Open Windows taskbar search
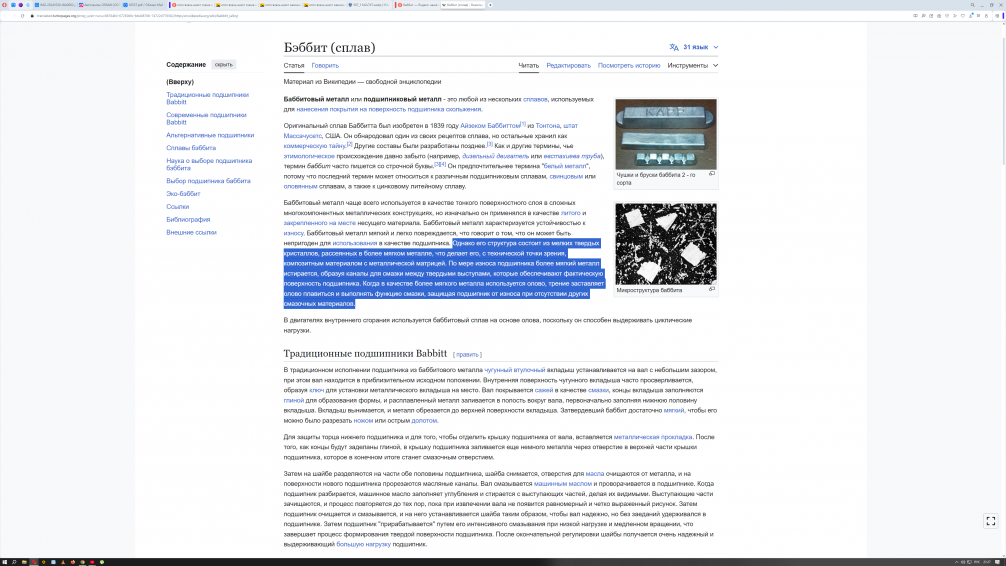 pyautogui.click(x=14, y=562)
